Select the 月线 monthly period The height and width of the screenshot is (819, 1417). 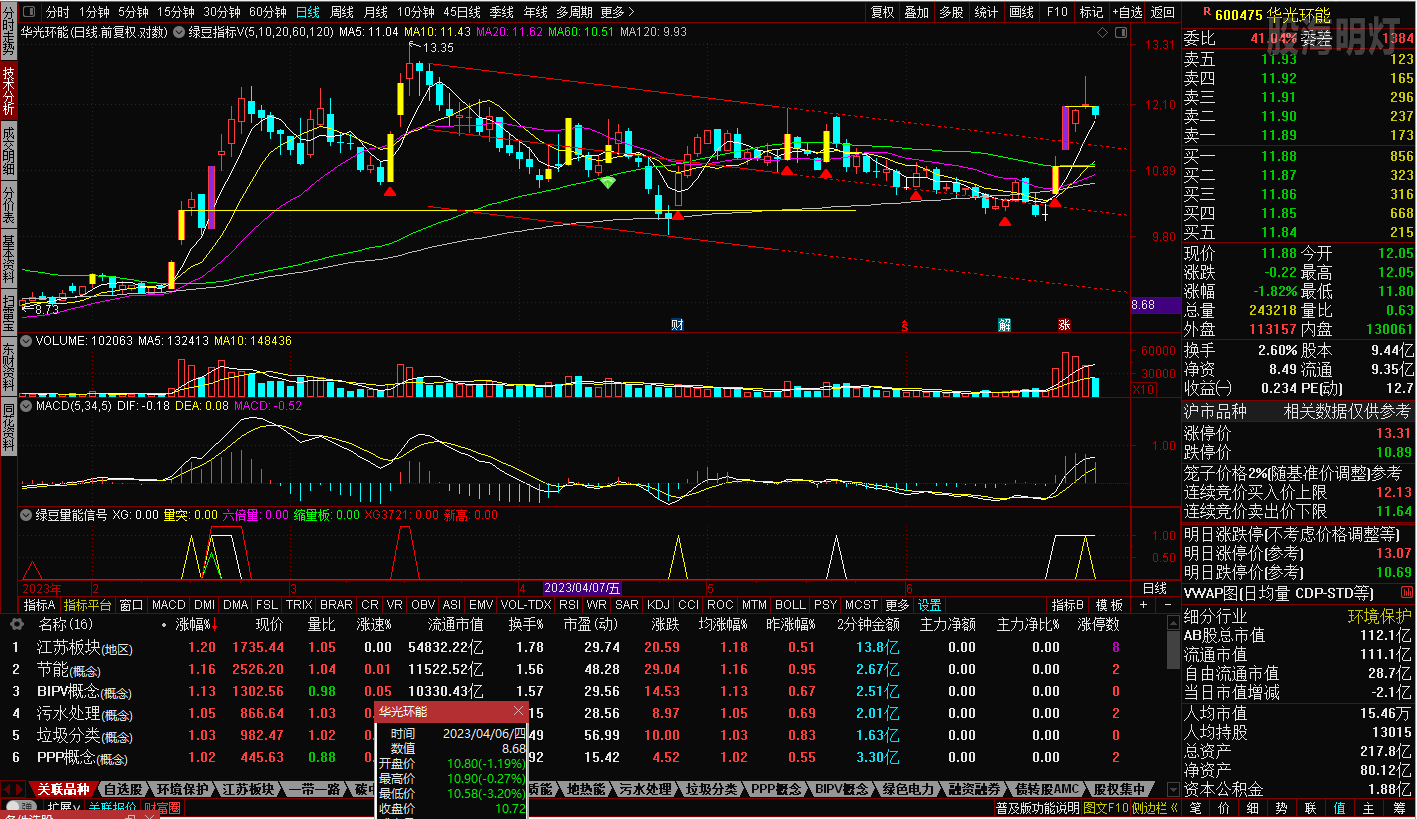click(x=376, y=13)
